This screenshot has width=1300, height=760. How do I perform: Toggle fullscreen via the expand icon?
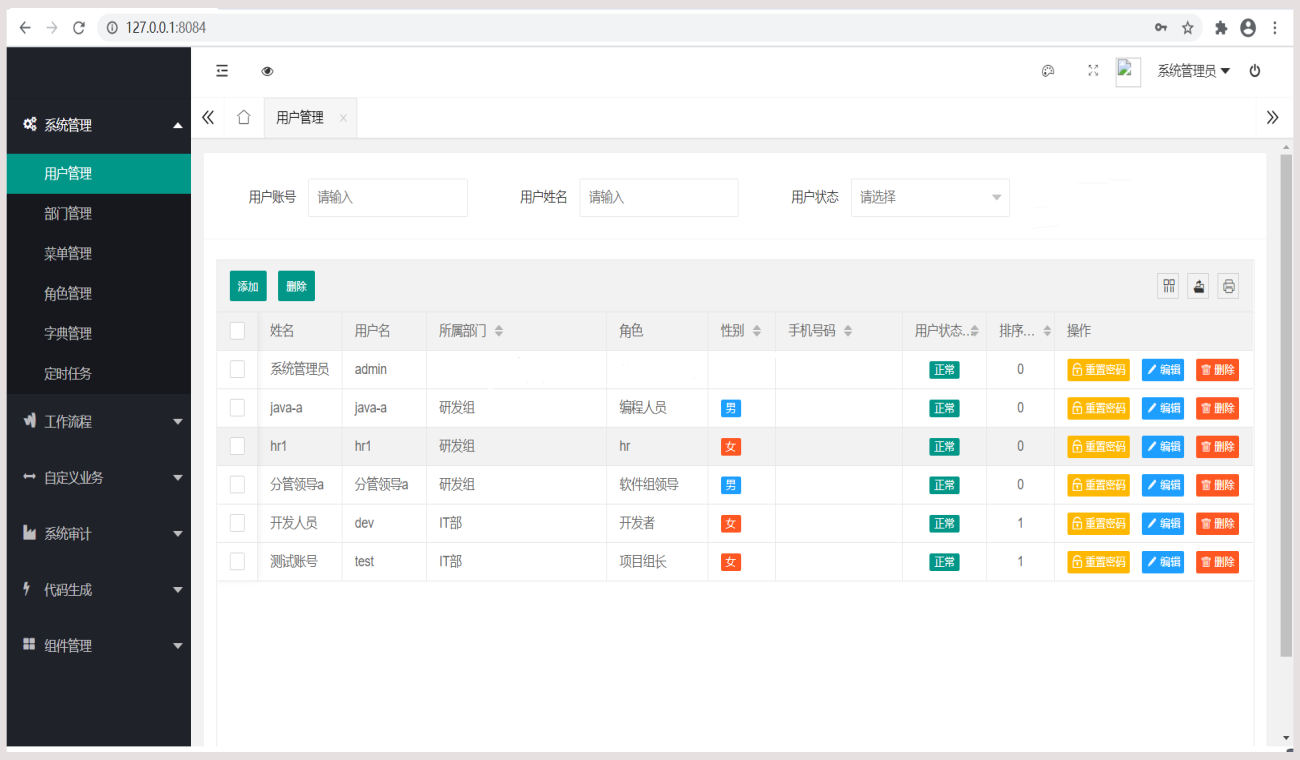(1093, 71)
